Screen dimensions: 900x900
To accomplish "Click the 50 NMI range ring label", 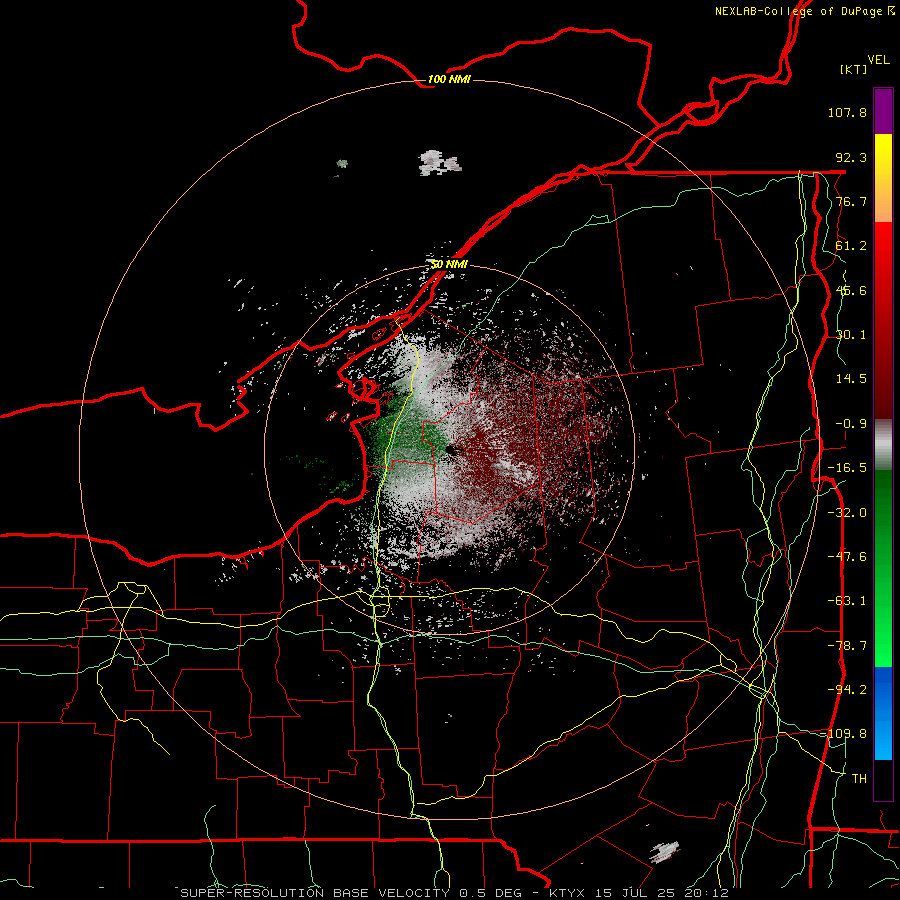I will tap(449, 265).
